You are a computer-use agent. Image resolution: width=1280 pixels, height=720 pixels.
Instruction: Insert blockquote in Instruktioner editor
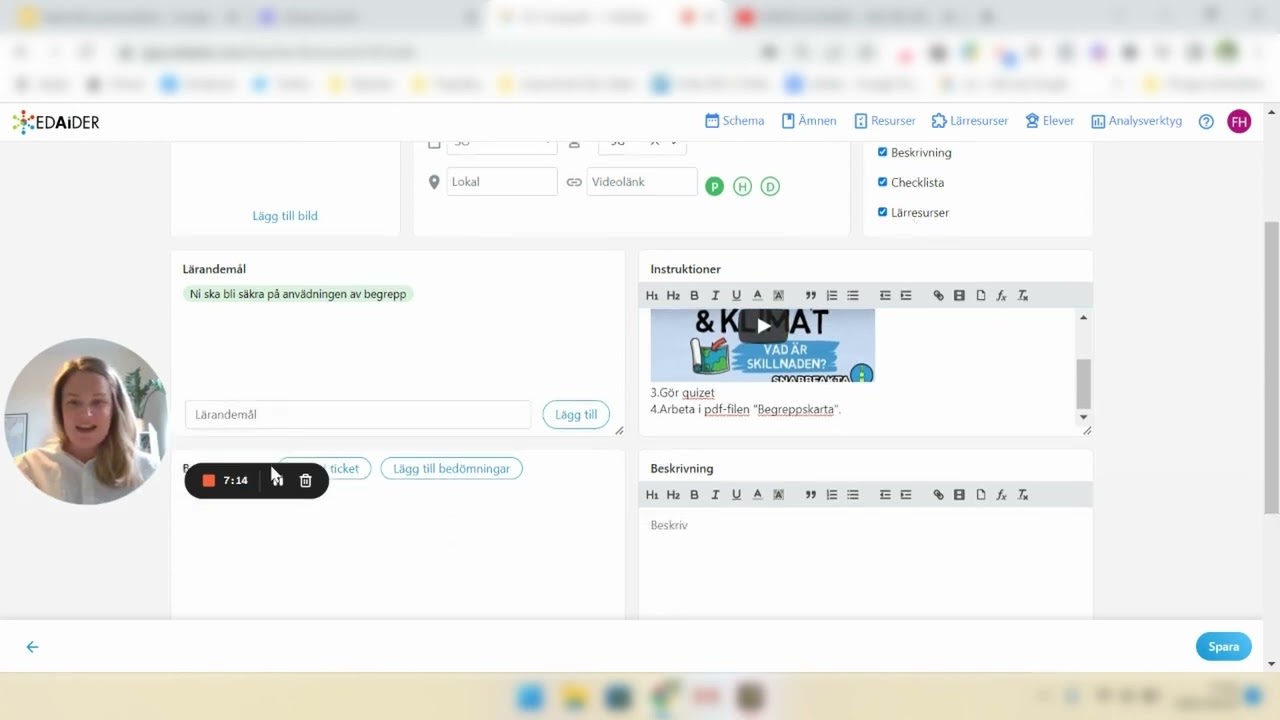(x=810, y=296)
